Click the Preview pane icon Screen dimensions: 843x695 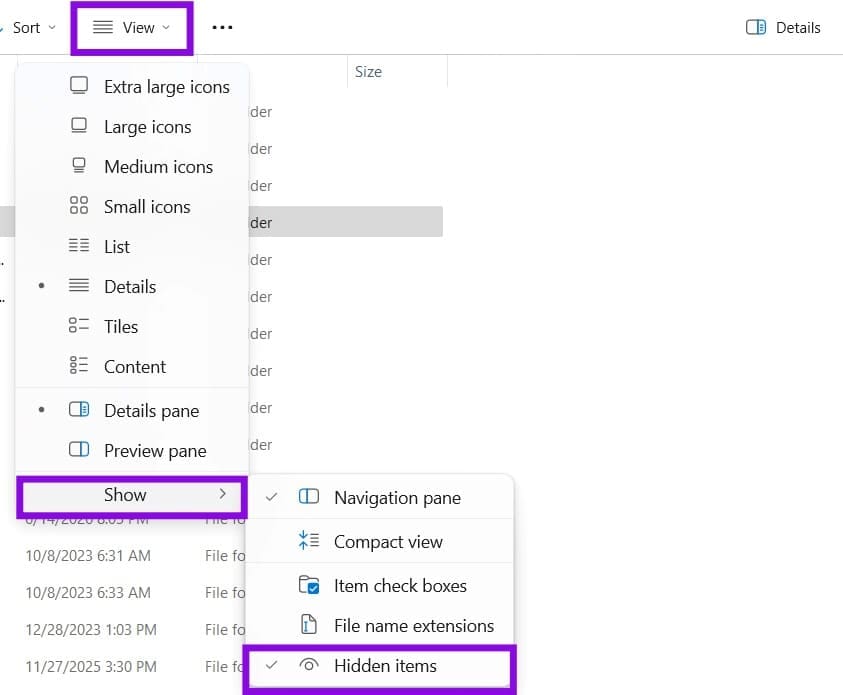pos(79,449)
